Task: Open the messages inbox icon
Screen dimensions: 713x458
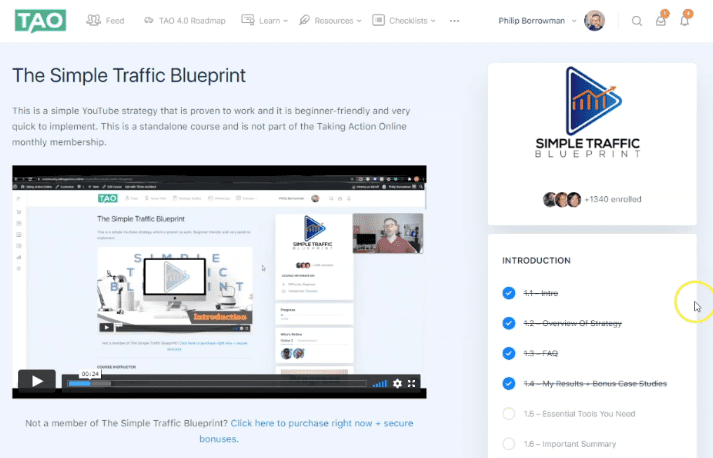Action: [661, 21]
